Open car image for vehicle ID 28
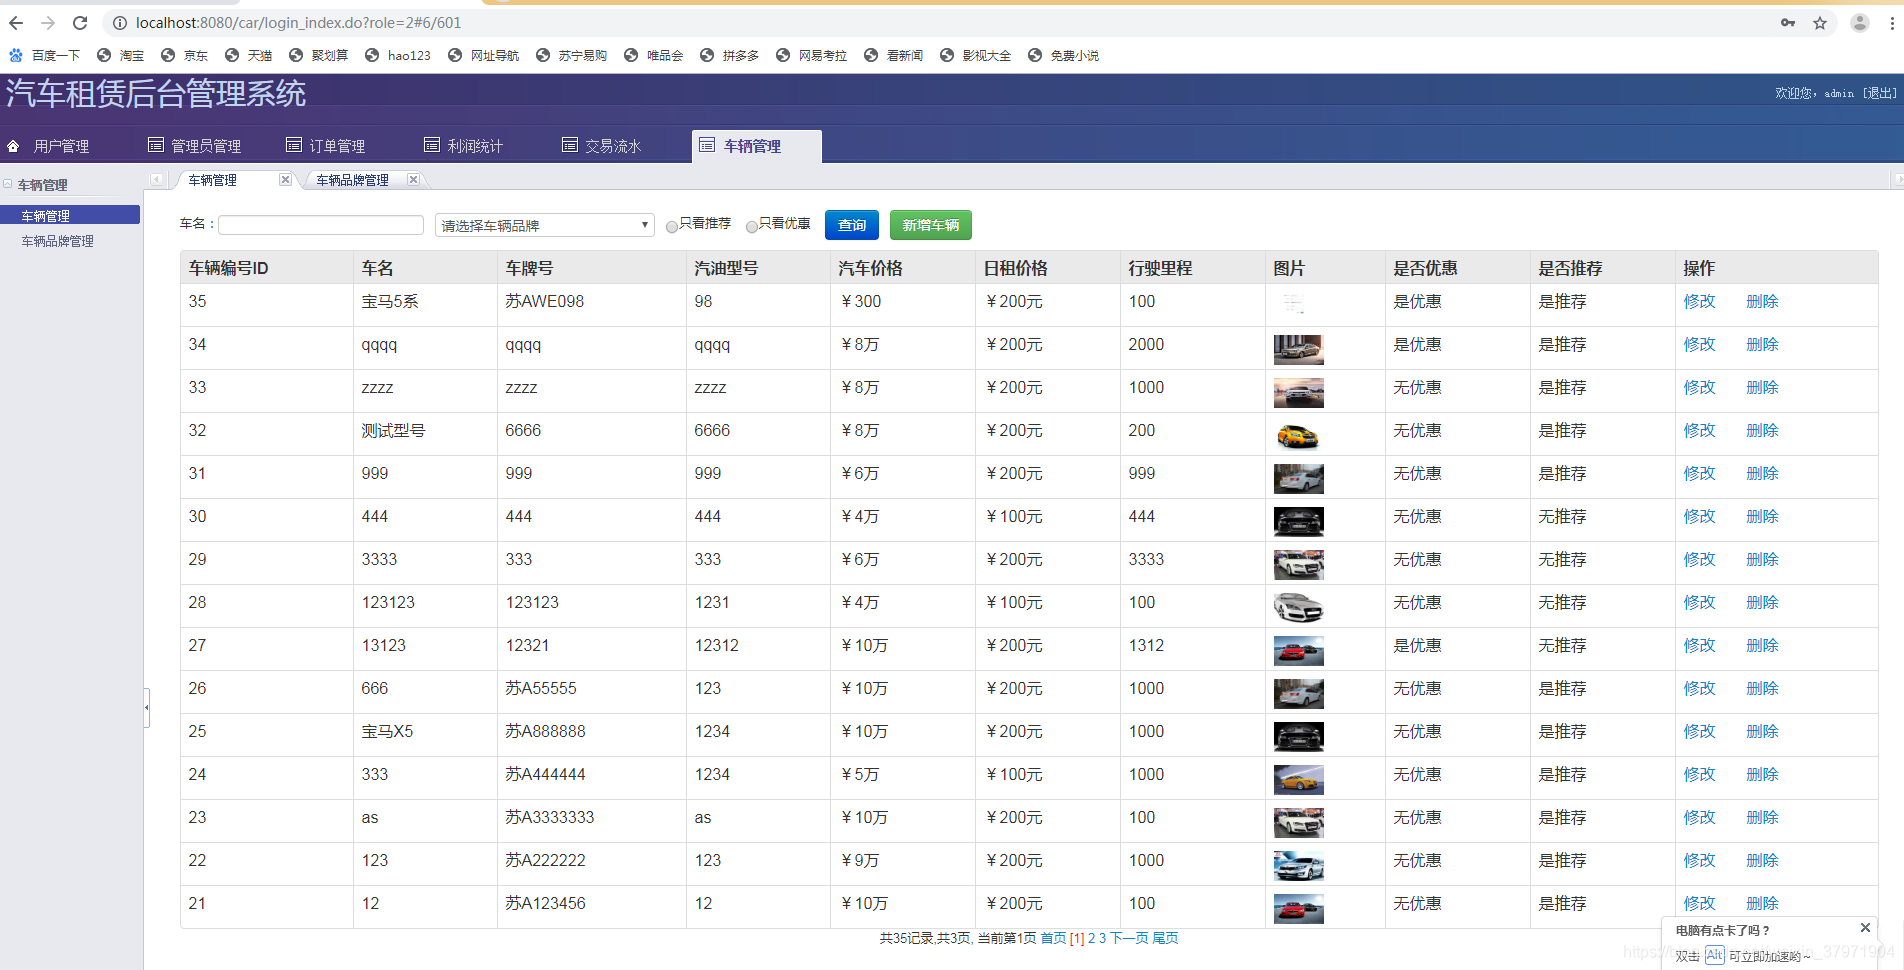Screen dimensions: 1904x970 pyautogui.click(x=1298, y=607)
